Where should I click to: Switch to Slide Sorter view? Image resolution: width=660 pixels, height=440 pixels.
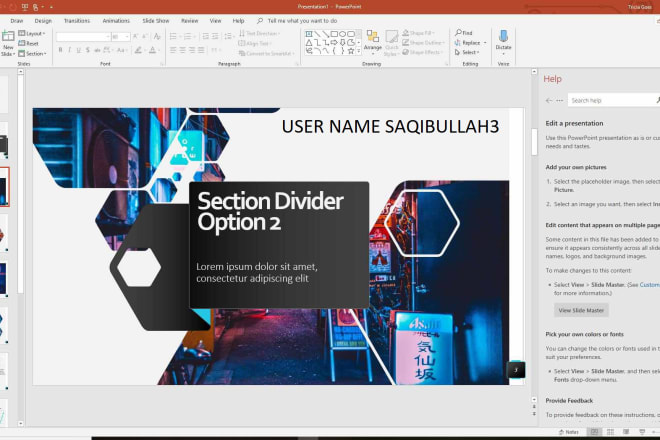pyautogui.click(x=610, y=432)
